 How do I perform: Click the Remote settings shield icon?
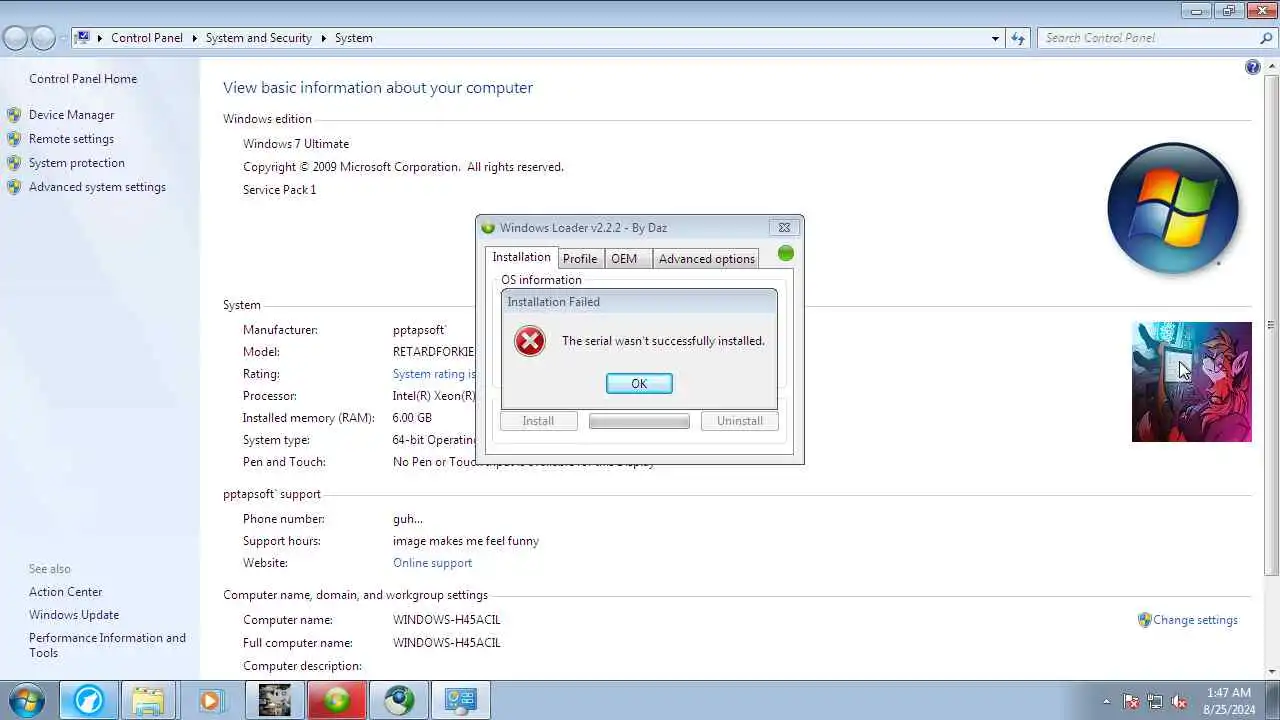point(14,139)
